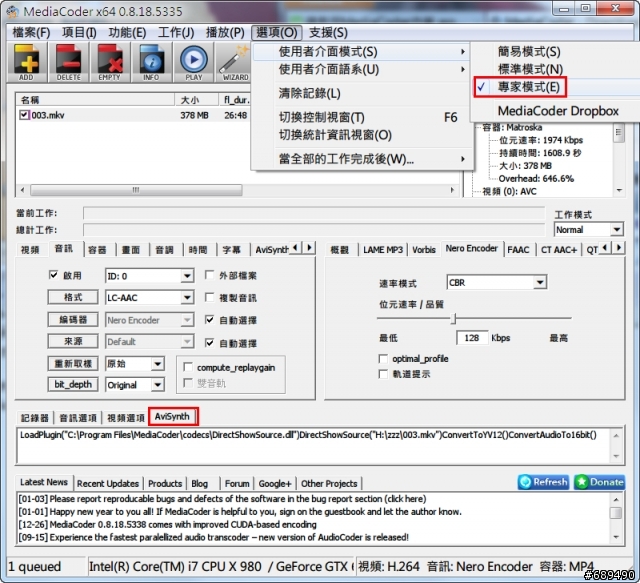Choose MediaCoder Dropbox menu entry
The image size is (640, 583).
click(558, 111)
